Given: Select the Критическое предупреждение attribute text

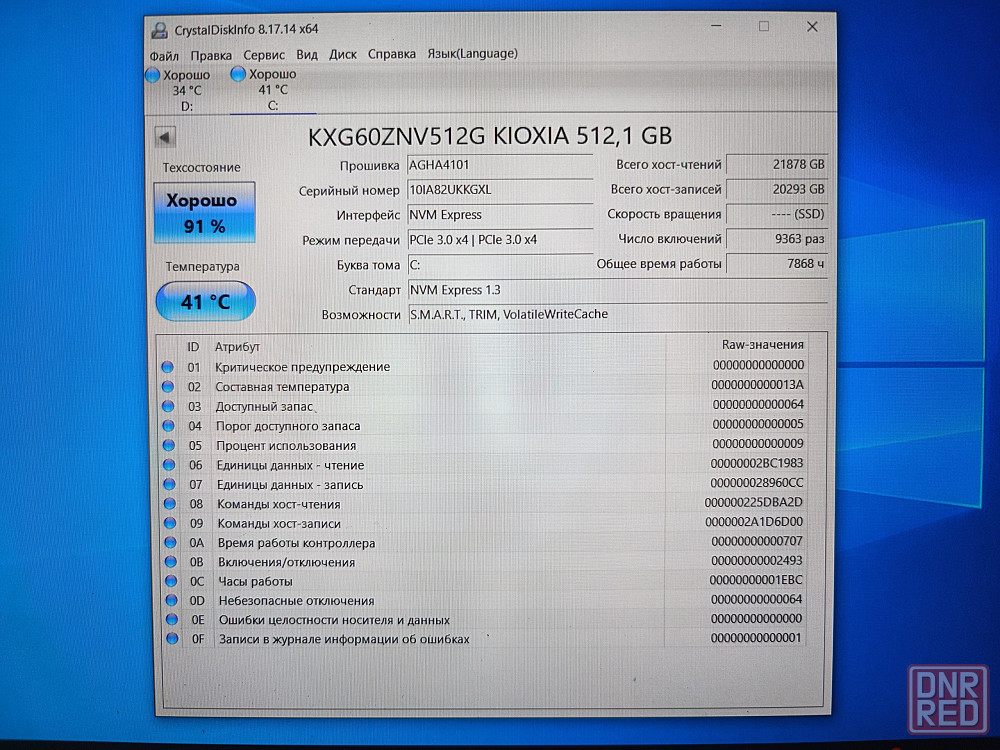Looking at the screenshot, I should coord(302,367).
